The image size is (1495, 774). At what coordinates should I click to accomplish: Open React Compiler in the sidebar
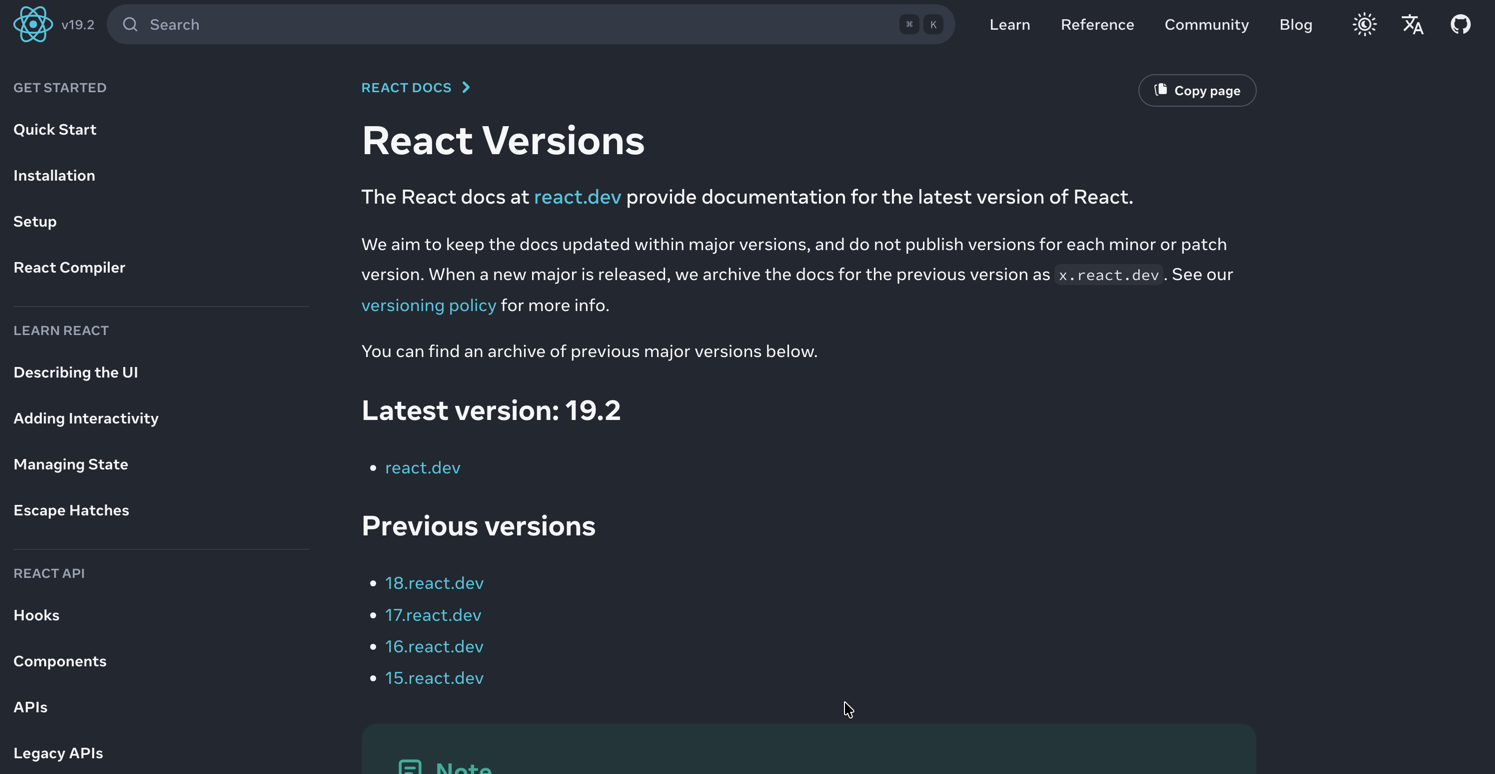click(x=69, y=267)
